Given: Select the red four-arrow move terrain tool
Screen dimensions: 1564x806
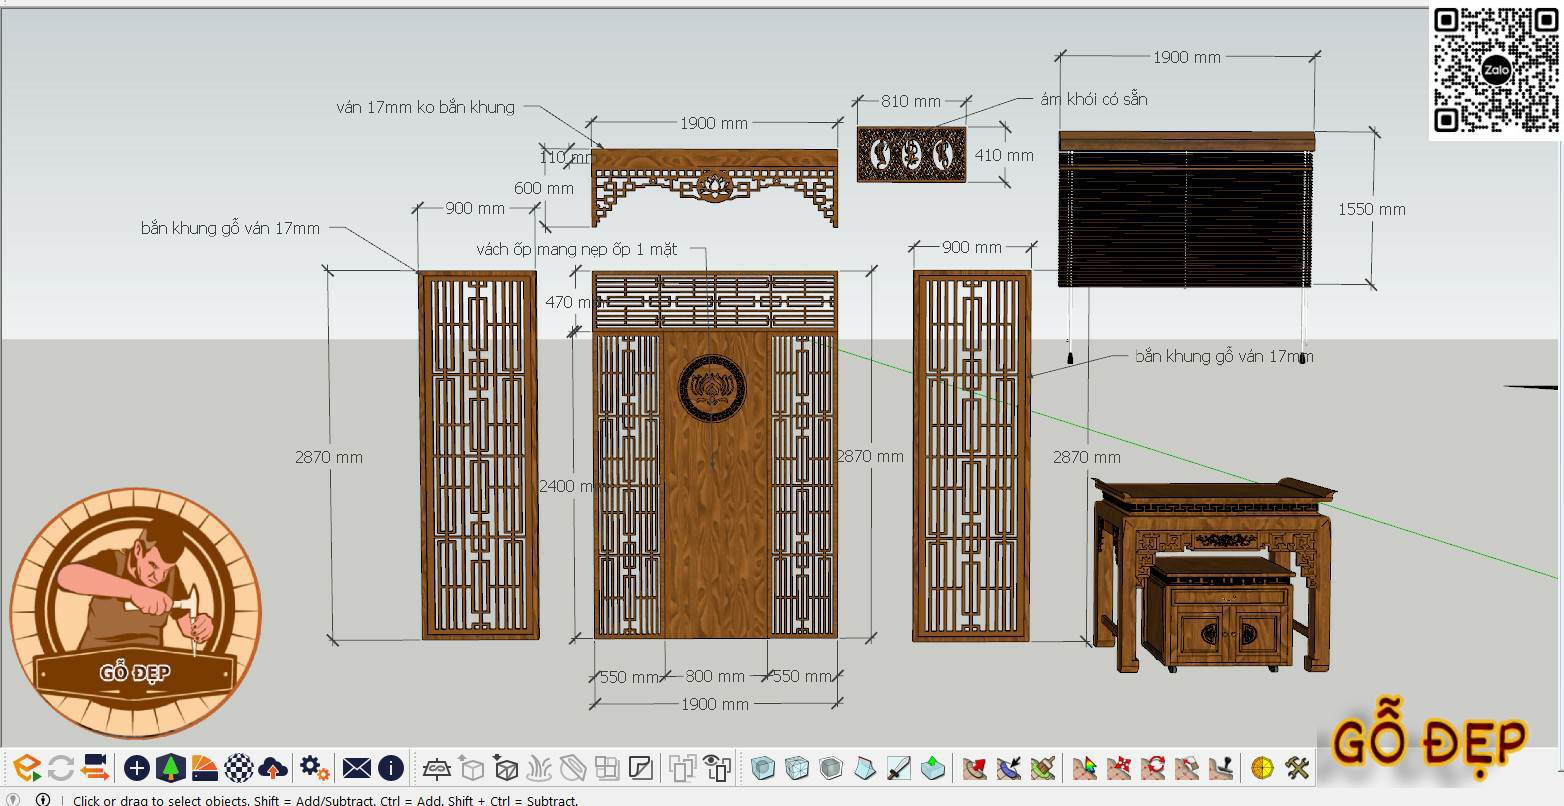Looking at the screenshot, I should tap(1119, 768).
